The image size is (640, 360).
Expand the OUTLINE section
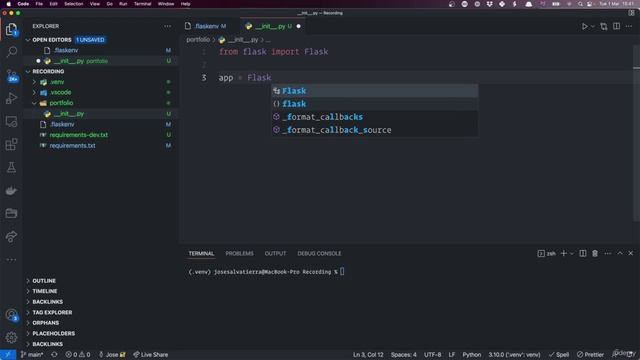[x=44, y=281]
